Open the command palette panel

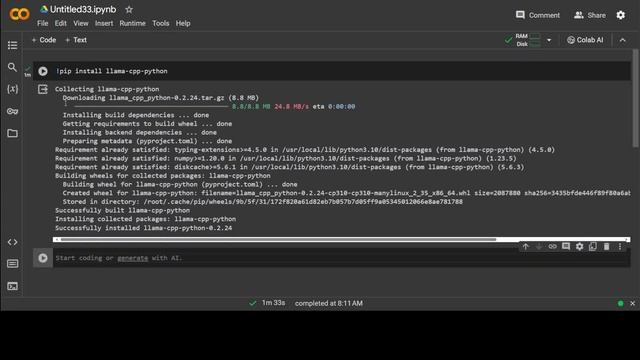(x=12, y=264)
